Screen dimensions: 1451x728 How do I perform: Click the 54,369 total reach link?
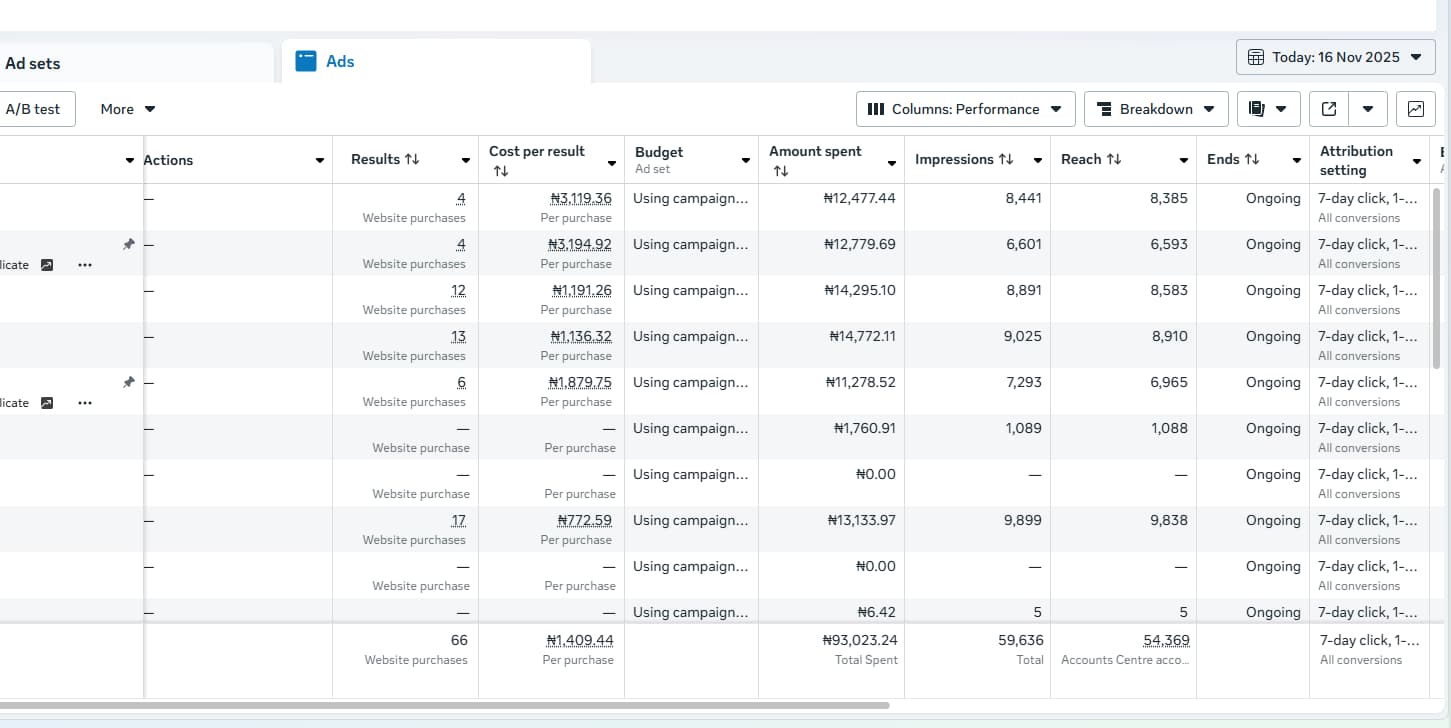pos(1166,640)
